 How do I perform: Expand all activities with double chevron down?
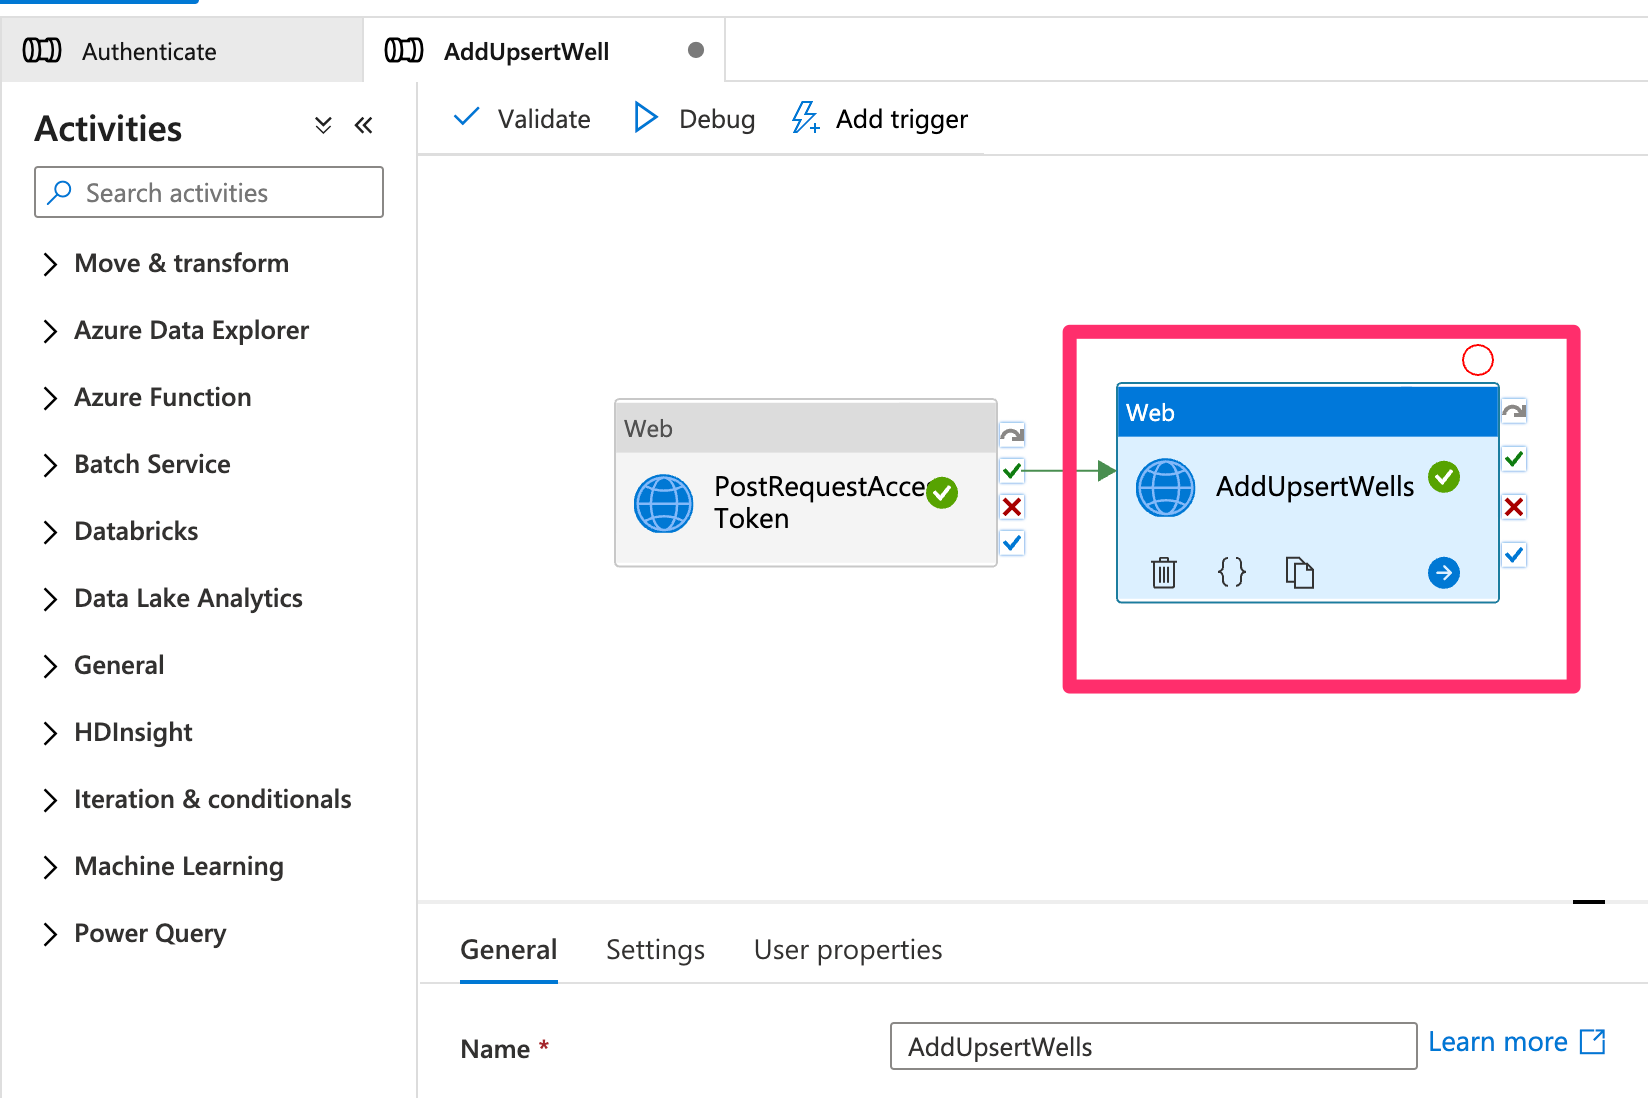tap(323, 125)
